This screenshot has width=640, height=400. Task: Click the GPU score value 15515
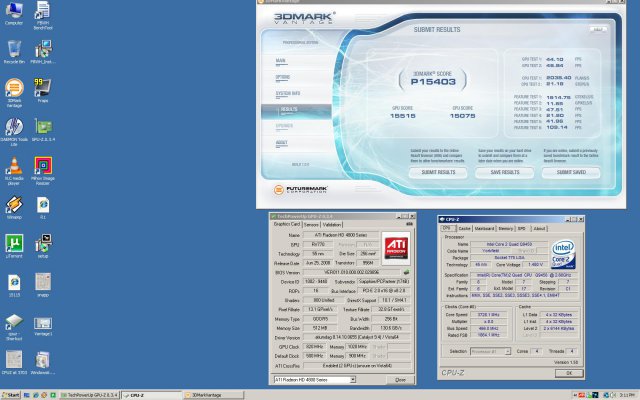[x=402, y=116]
